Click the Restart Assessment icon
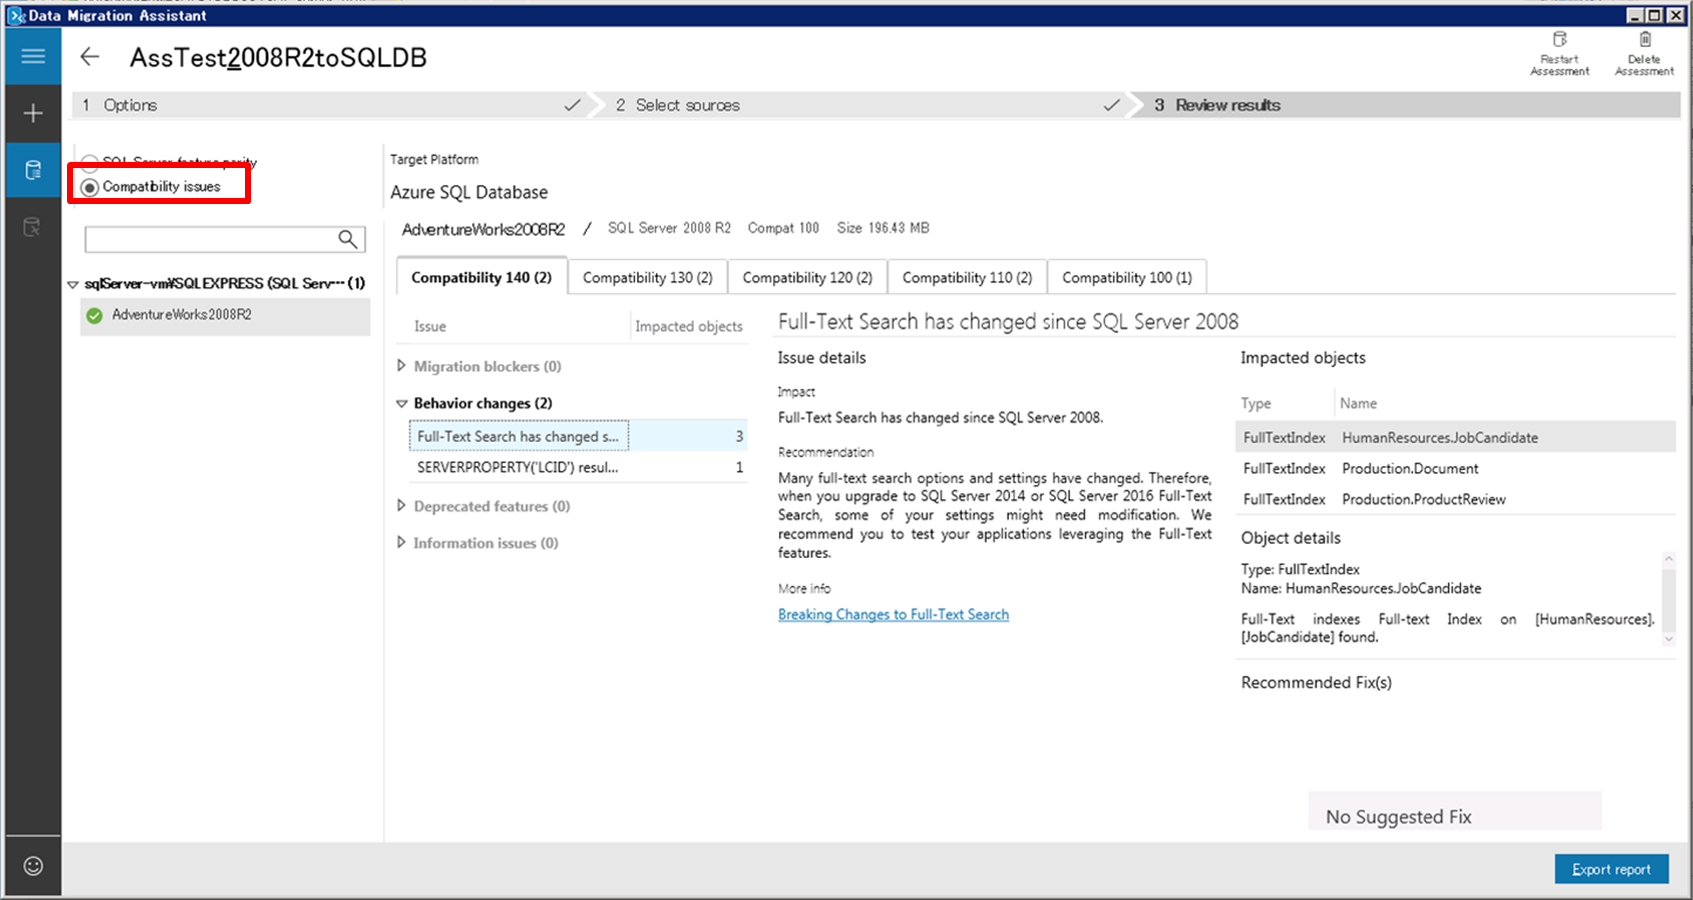The image size is (1693, 900). tap(1559, 53)
